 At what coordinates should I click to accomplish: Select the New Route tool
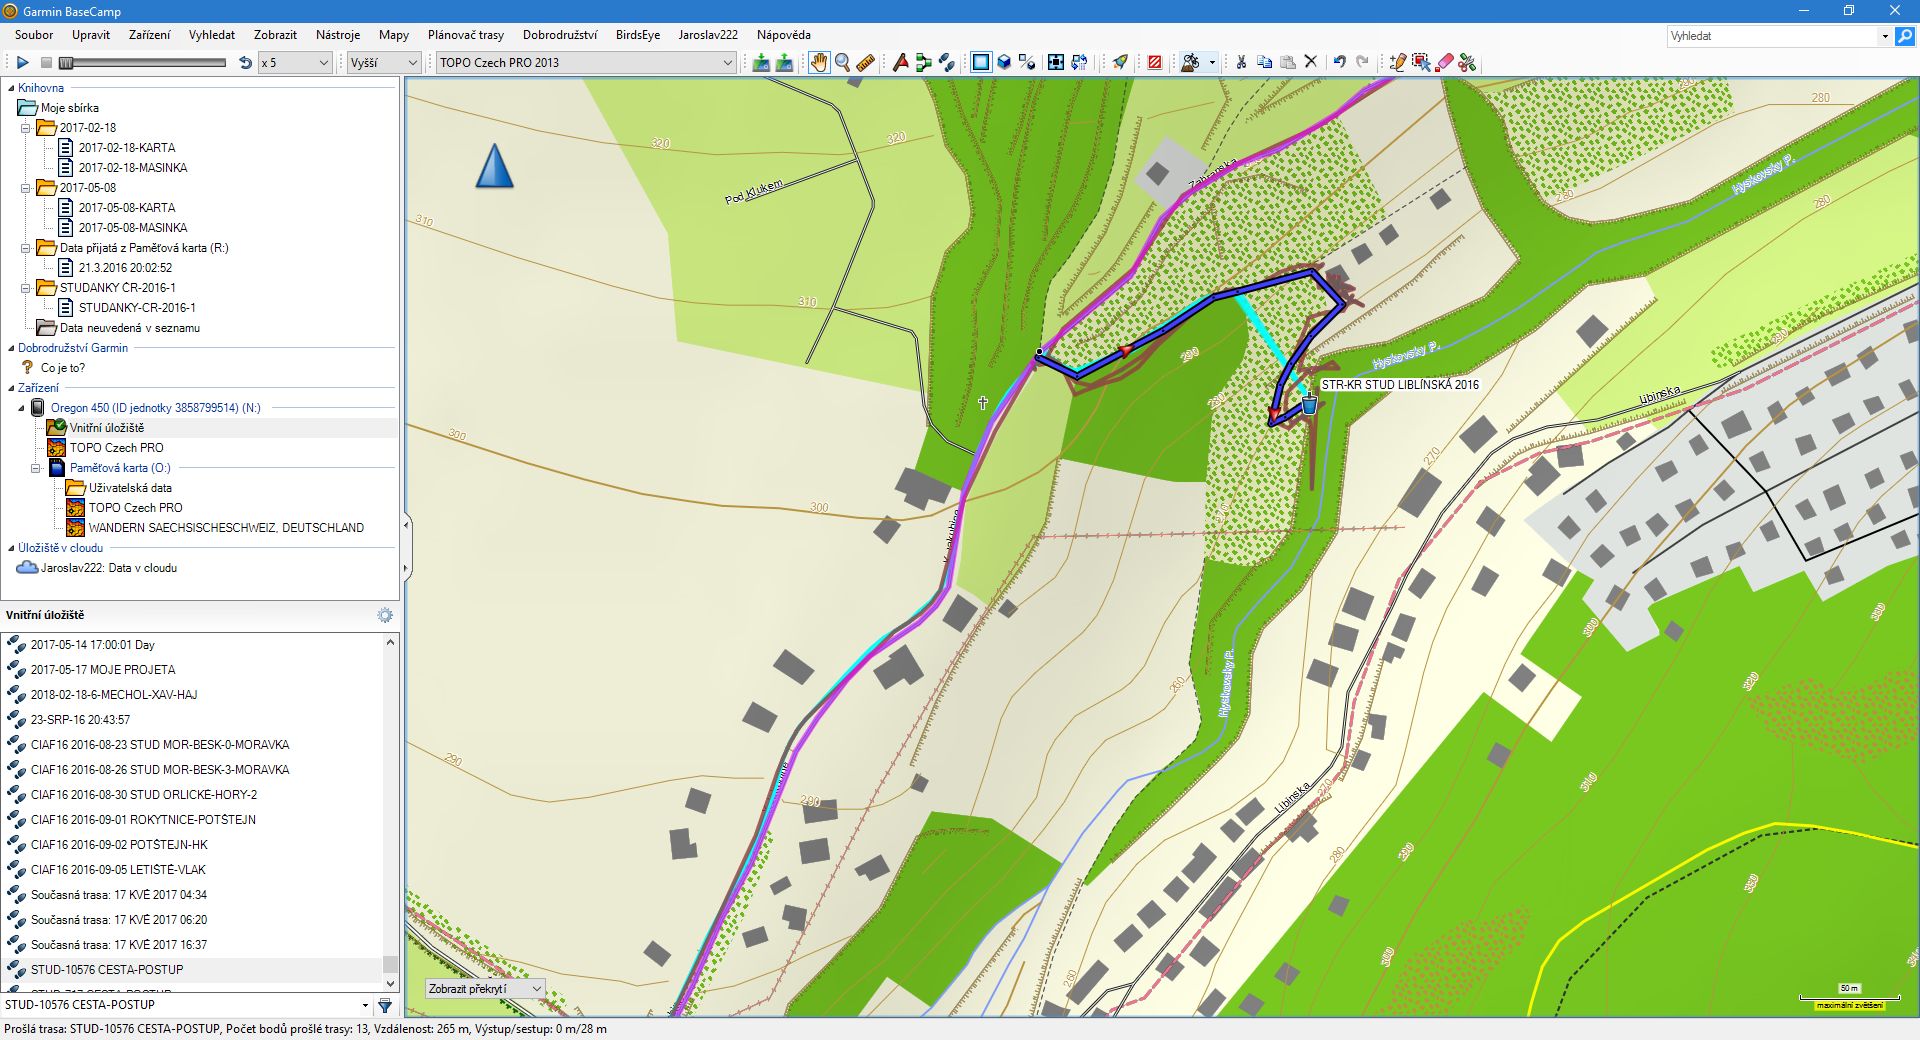[x=923, y=63]
